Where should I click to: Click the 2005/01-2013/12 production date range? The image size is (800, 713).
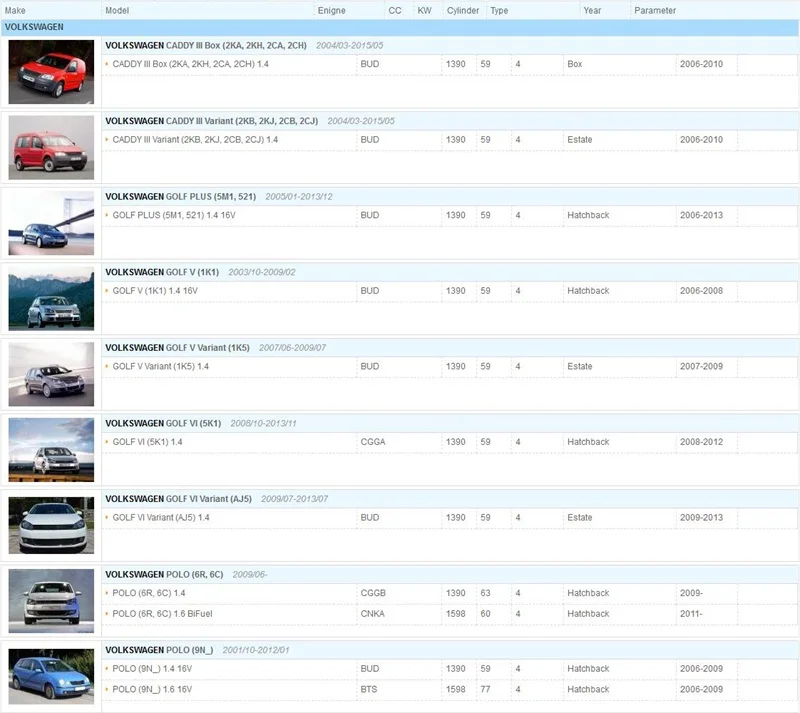298,196
